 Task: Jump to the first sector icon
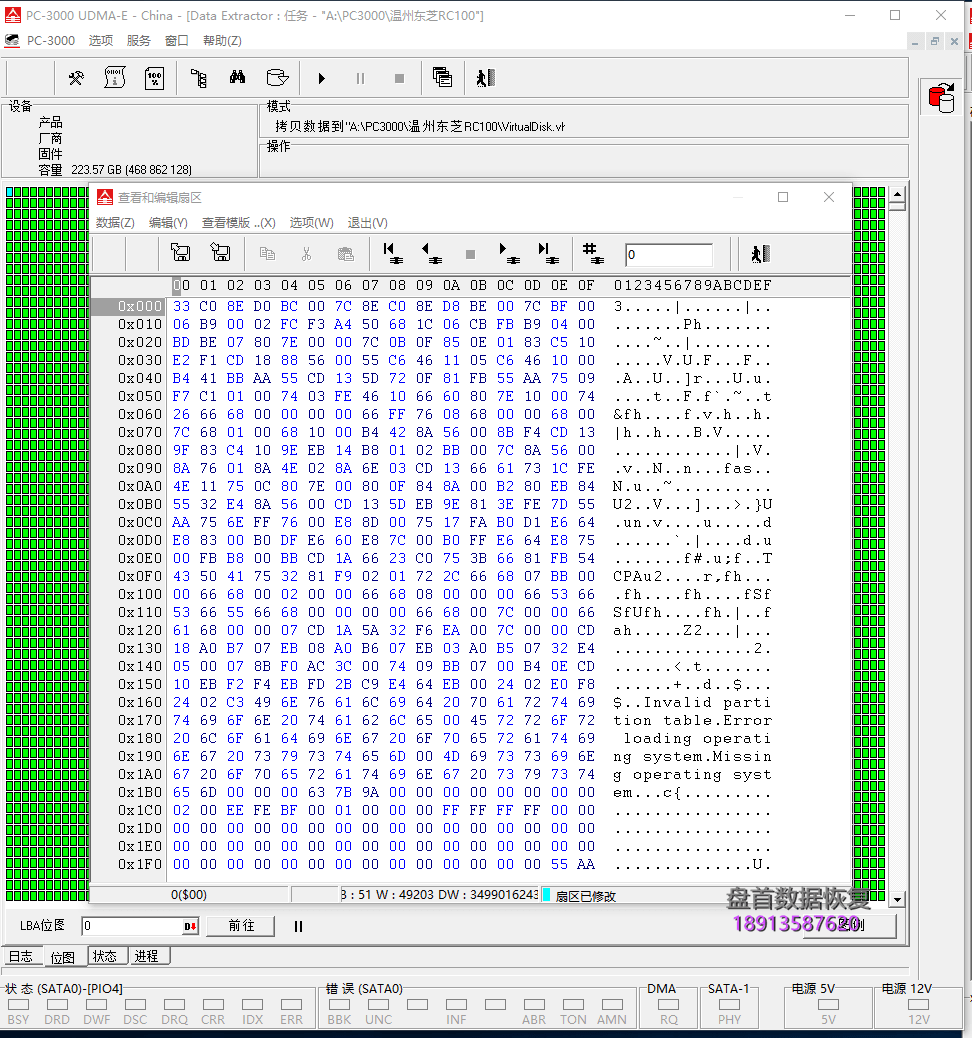[393, 253]
